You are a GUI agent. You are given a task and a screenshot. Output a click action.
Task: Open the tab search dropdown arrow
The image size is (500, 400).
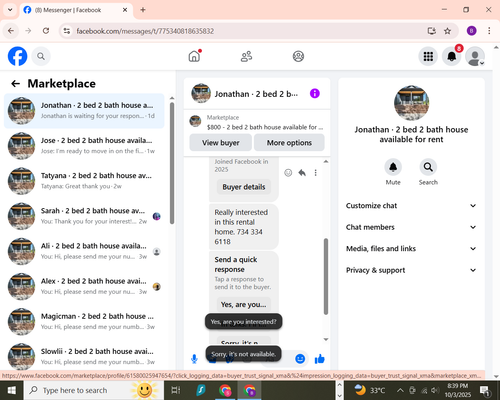tap(10, 10)
